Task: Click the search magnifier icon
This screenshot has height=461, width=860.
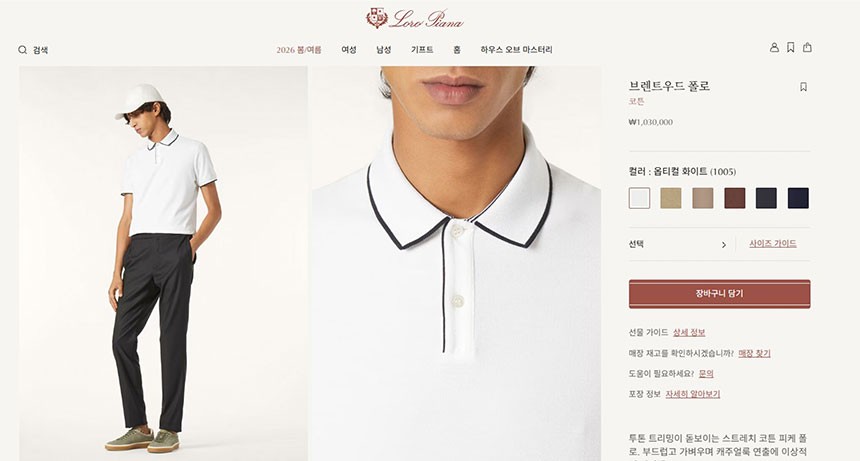Action: click(22, 50)
